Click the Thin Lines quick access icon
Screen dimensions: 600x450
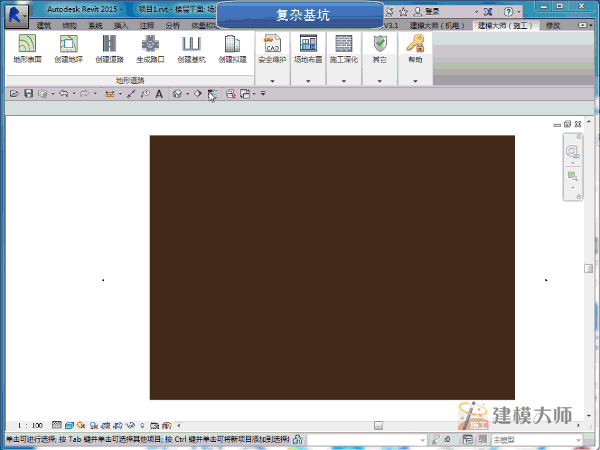[x=212, y=93]
